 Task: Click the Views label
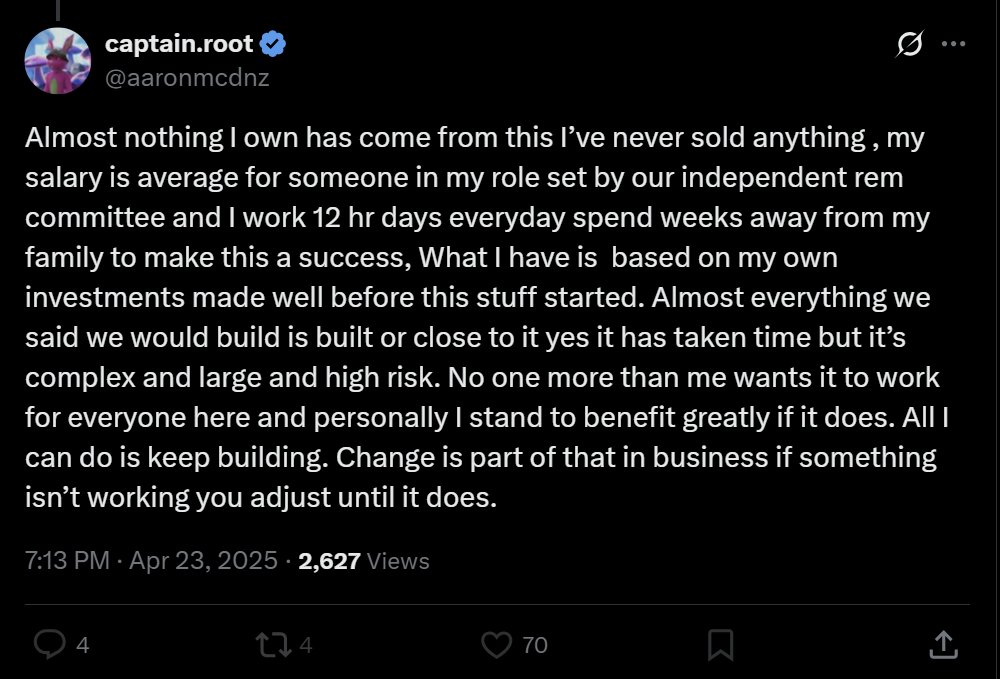398,561
